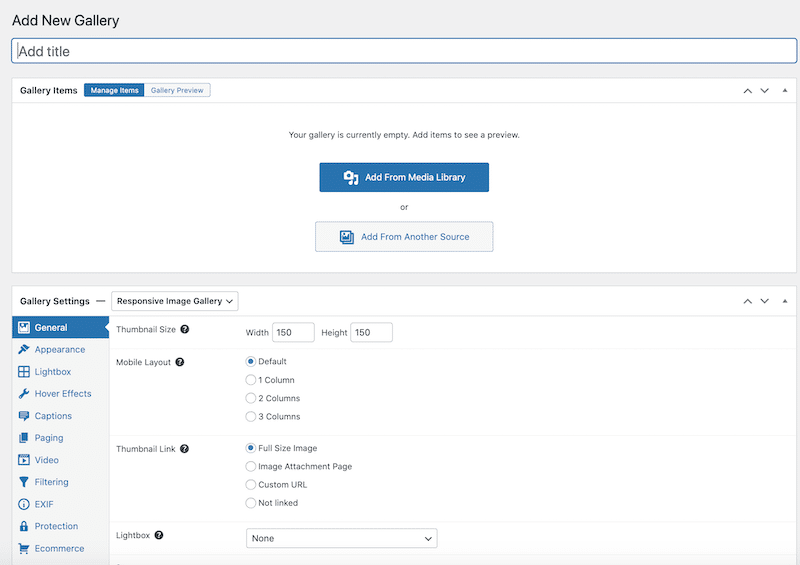The height and width of the screenshot is (565, 800).
Task: Click thumbnail Width input field
Action: click(x=293, y=332)
